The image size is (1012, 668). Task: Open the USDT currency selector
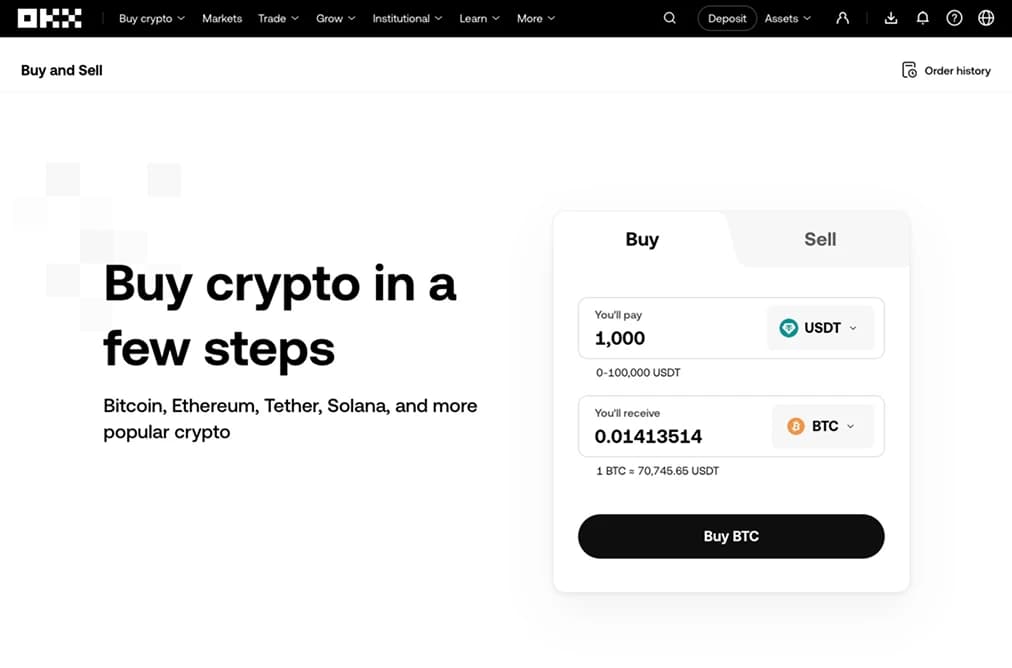click(820, 328)
